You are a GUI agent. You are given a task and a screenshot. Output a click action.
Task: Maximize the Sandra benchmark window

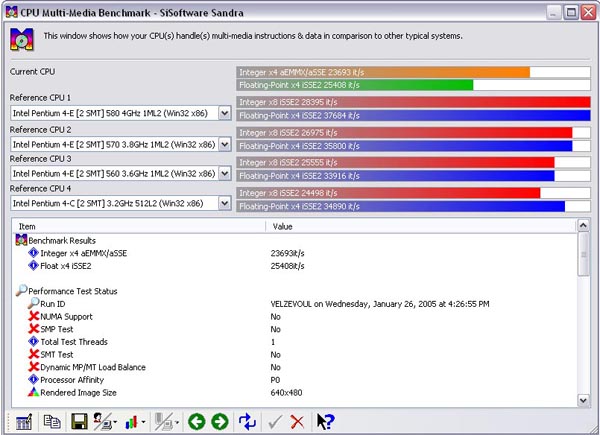[x=571, y=12]
